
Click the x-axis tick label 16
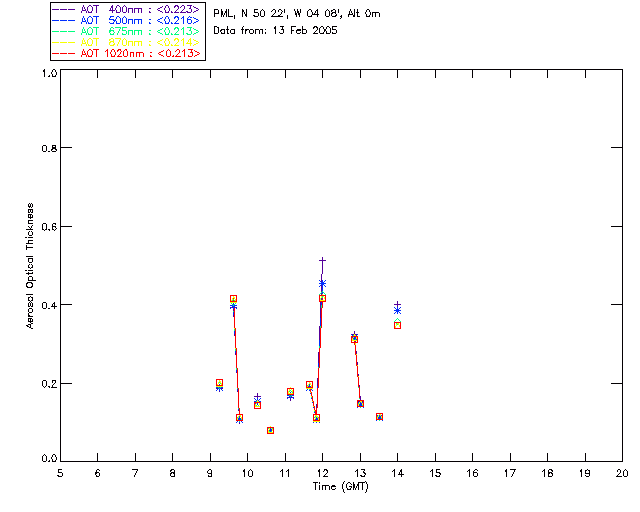473,473
